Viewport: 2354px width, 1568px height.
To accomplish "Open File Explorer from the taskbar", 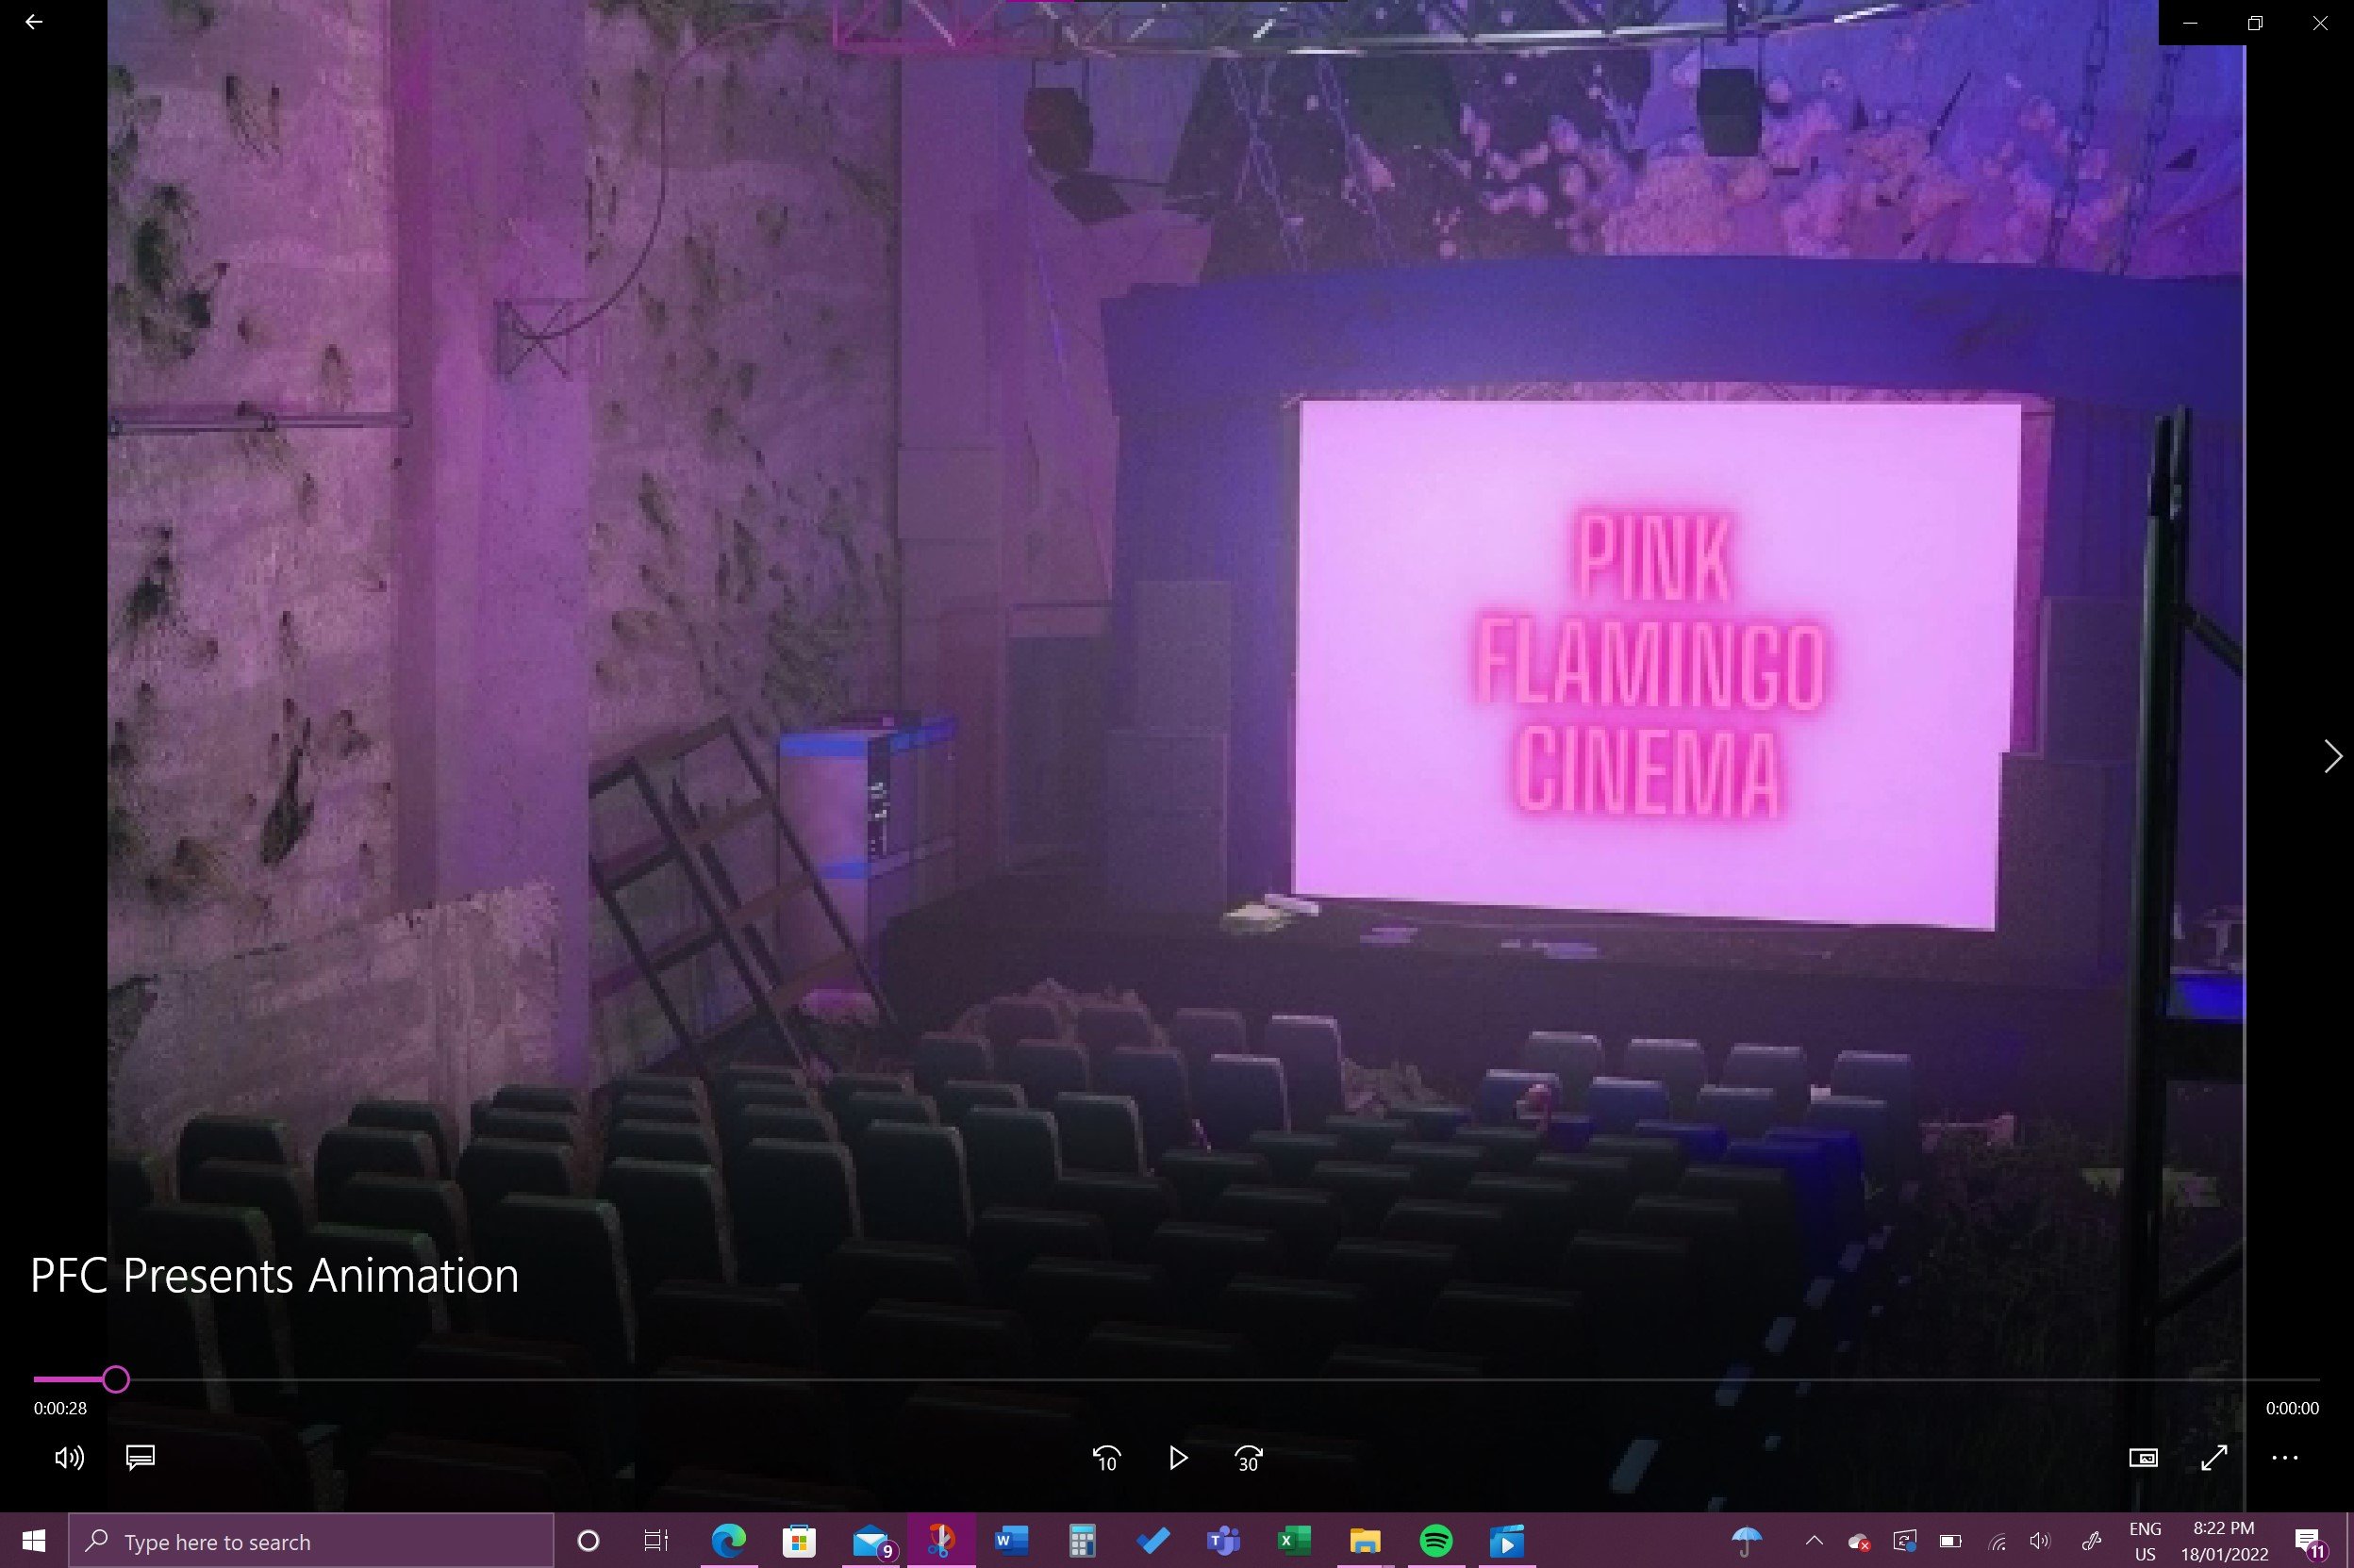I will pos(1365,1541).
